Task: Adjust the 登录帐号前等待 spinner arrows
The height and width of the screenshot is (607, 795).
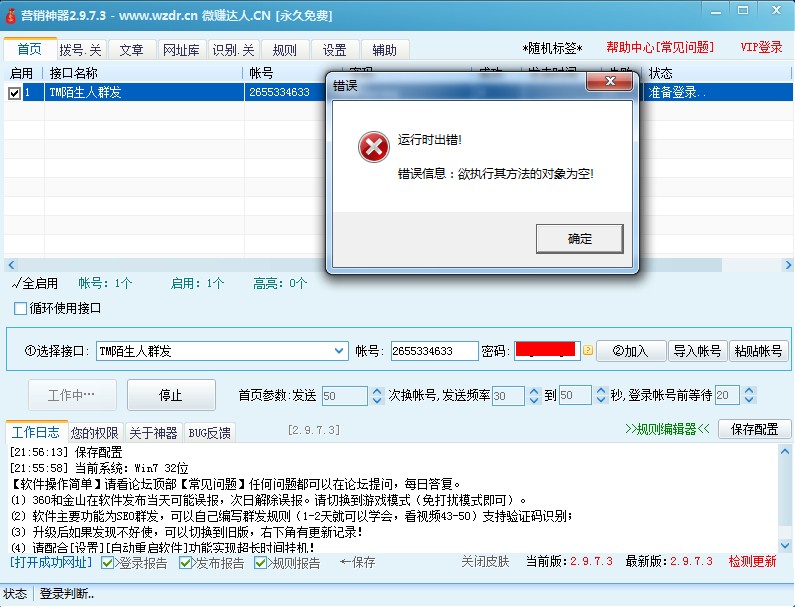Action: click(x=749, y=396)
